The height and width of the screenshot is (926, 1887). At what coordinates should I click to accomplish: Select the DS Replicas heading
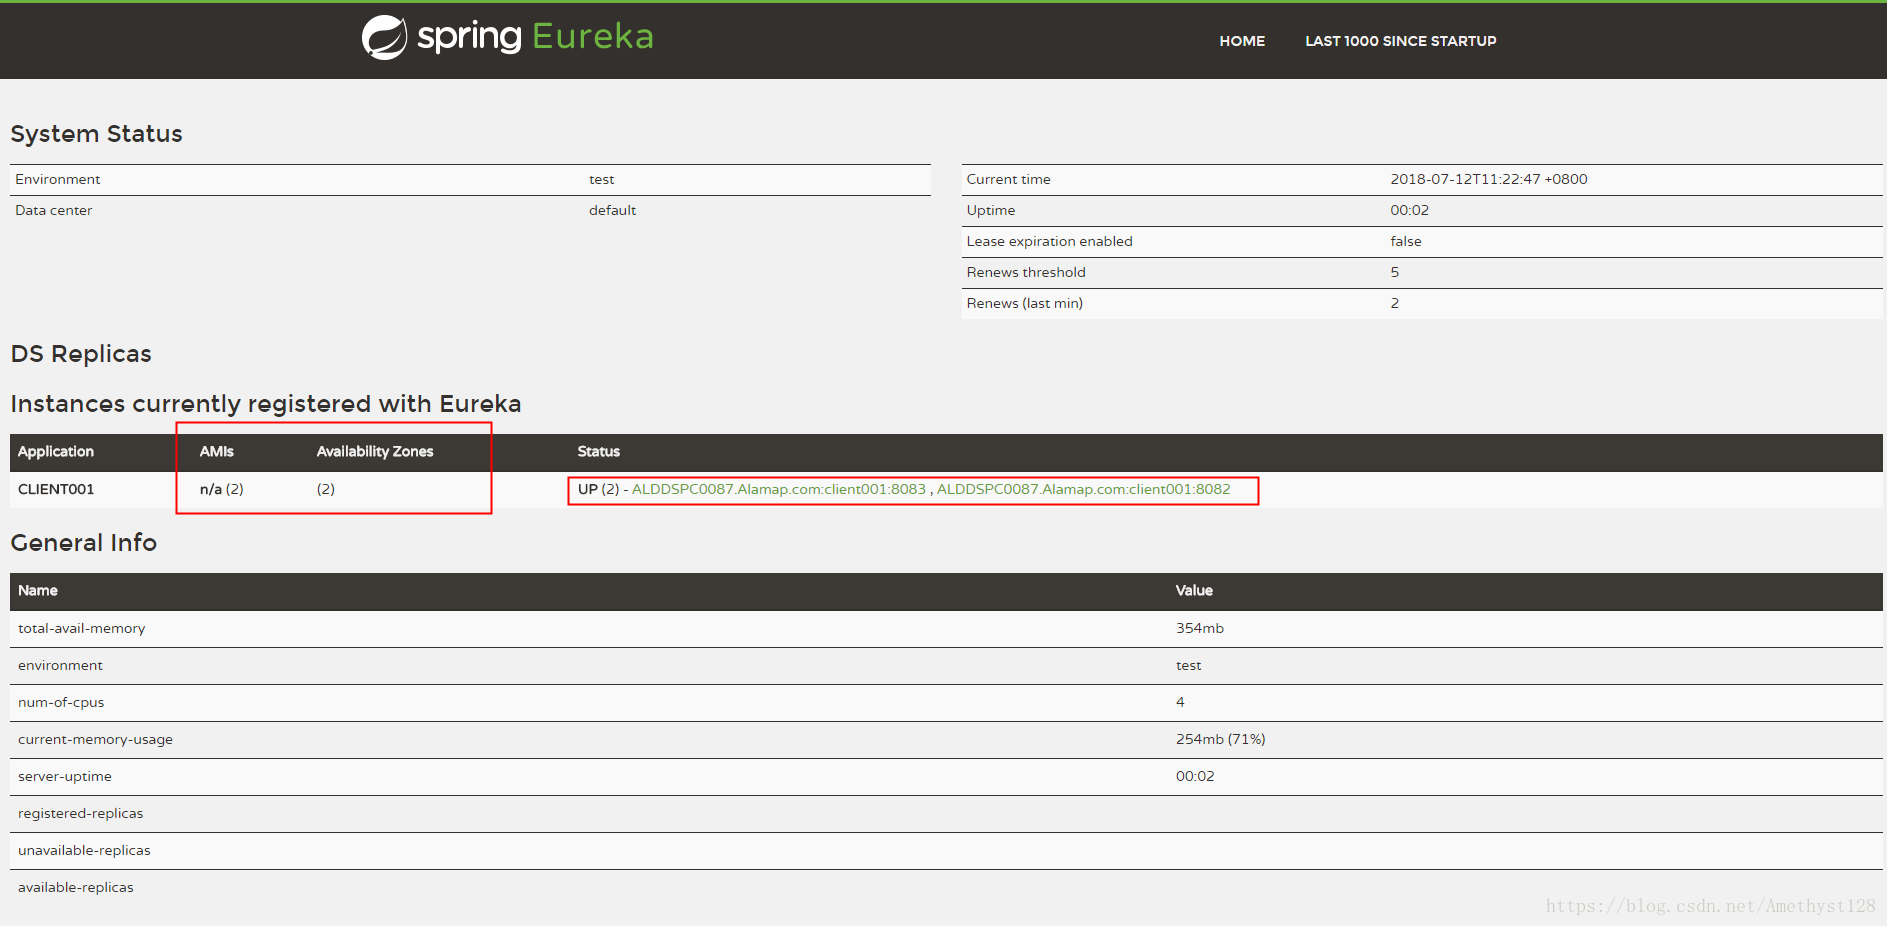(x=81, y=354)
